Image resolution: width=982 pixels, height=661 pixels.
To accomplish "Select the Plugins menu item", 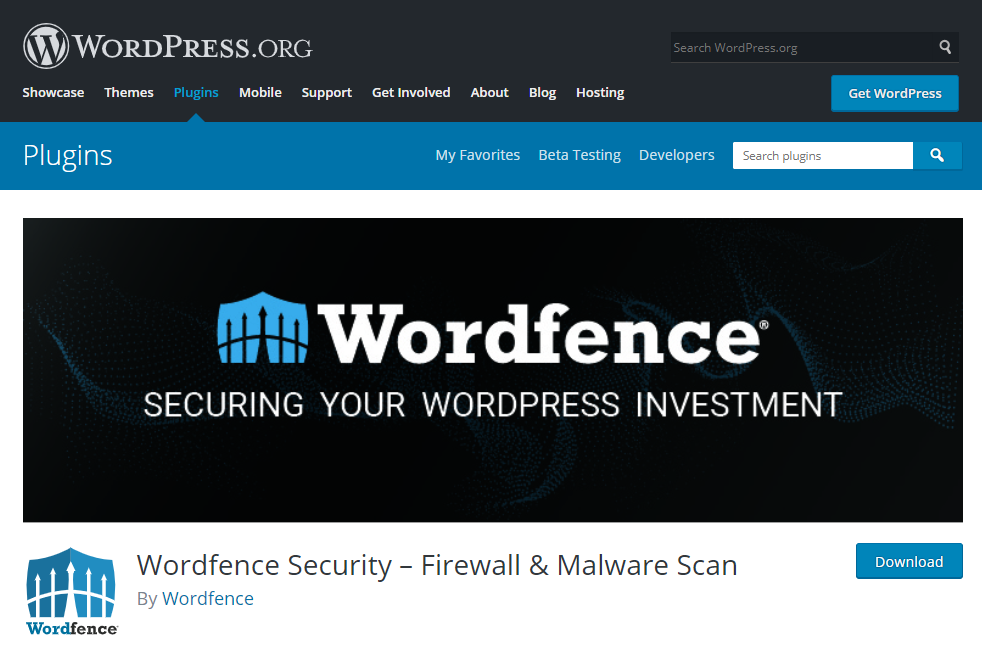I will click(196, 93).
